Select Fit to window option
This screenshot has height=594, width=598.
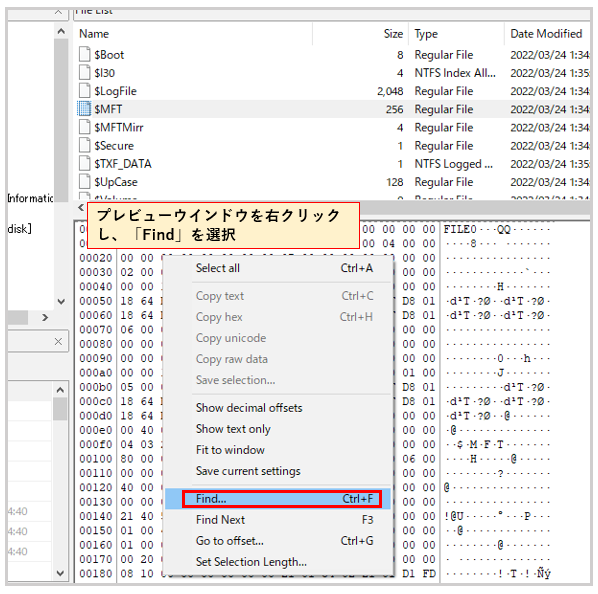tap(278, 450)
